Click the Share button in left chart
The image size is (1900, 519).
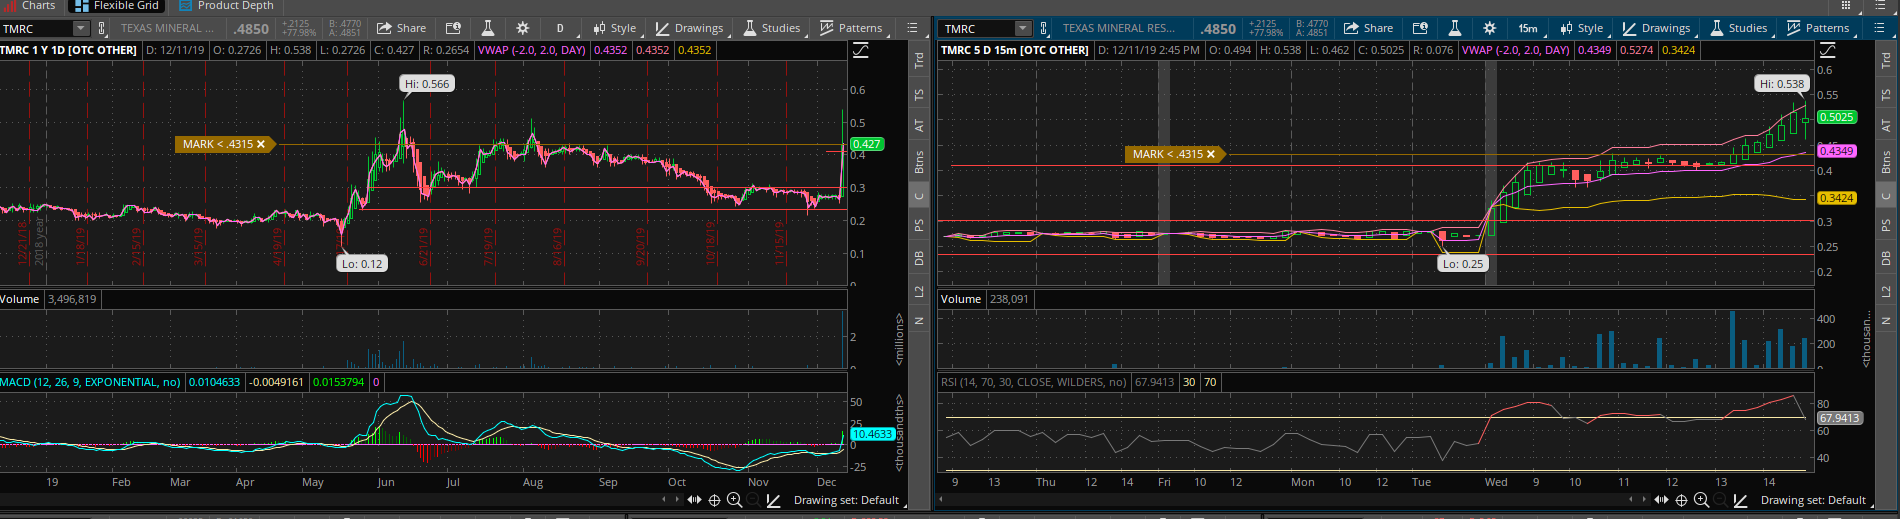click(x=401, y=28)
